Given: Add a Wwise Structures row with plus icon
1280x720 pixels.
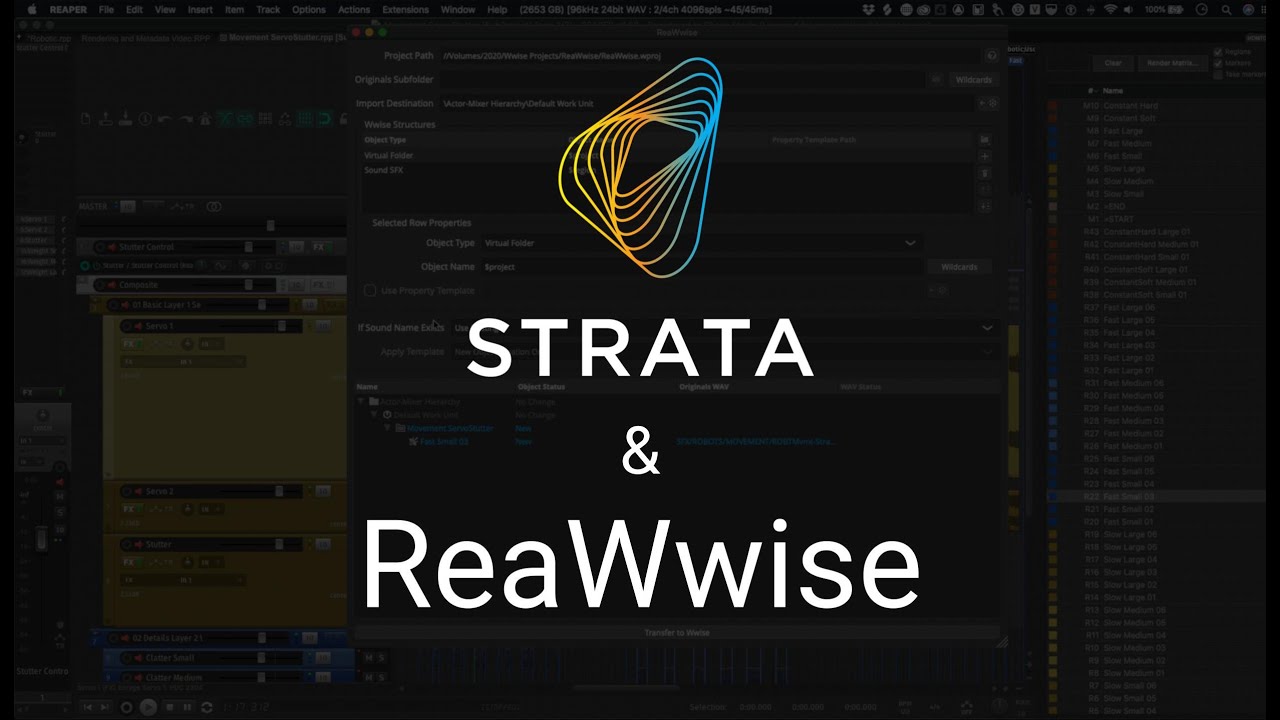Looking at the screenshot, I should [984, 157].
